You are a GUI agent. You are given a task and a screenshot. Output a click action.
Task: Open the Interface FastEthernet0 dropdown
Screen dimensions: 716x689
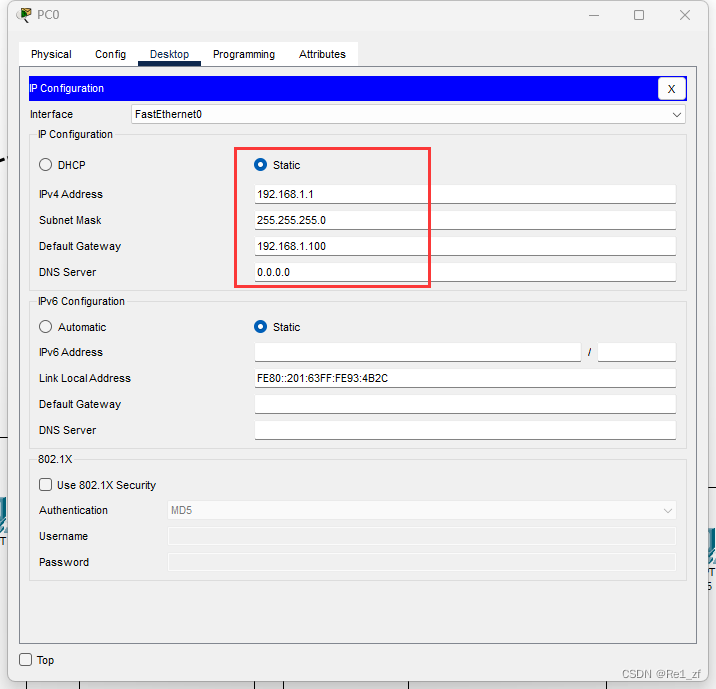point(408,114)
